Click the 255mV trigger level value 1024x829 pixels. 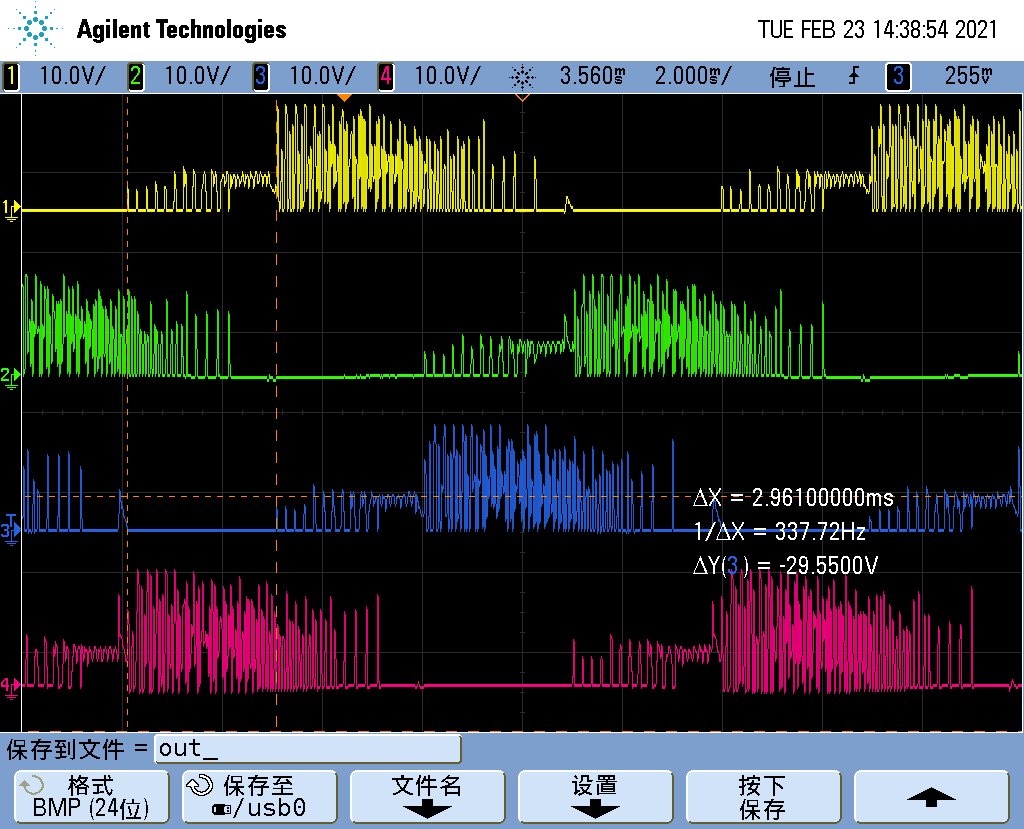tap(968, 76)
